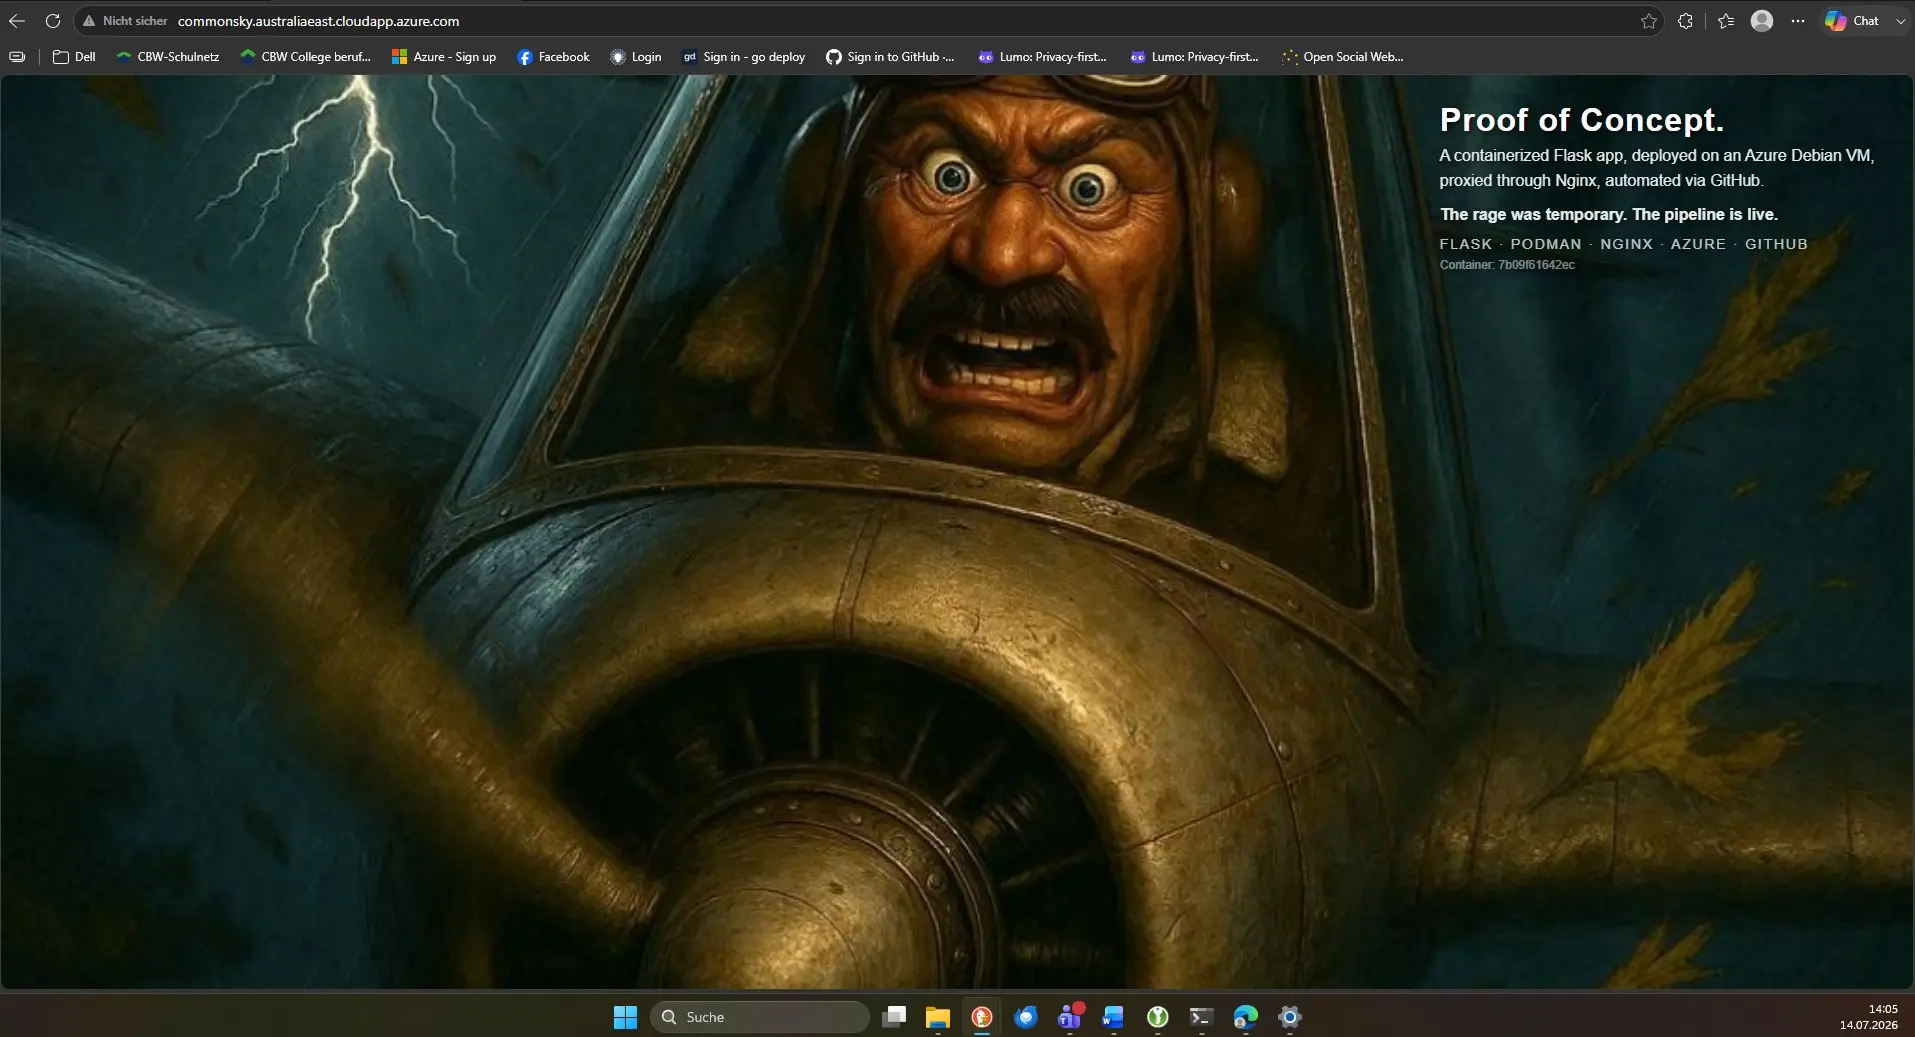This screenshot has height=1037, width=1915.
Task: Open the second Lumo: Privacy-first bookmark
Action: point(1194,57)
